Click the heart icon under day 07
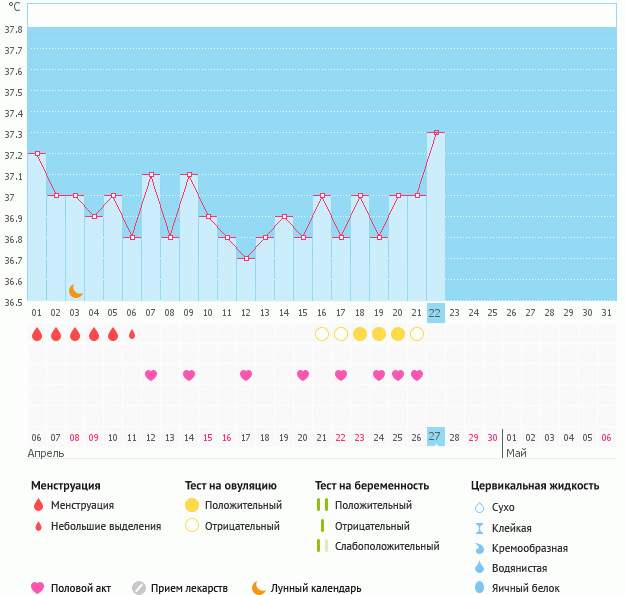The width and height of the screenshot is (626, 595). (x=151, y=375)
